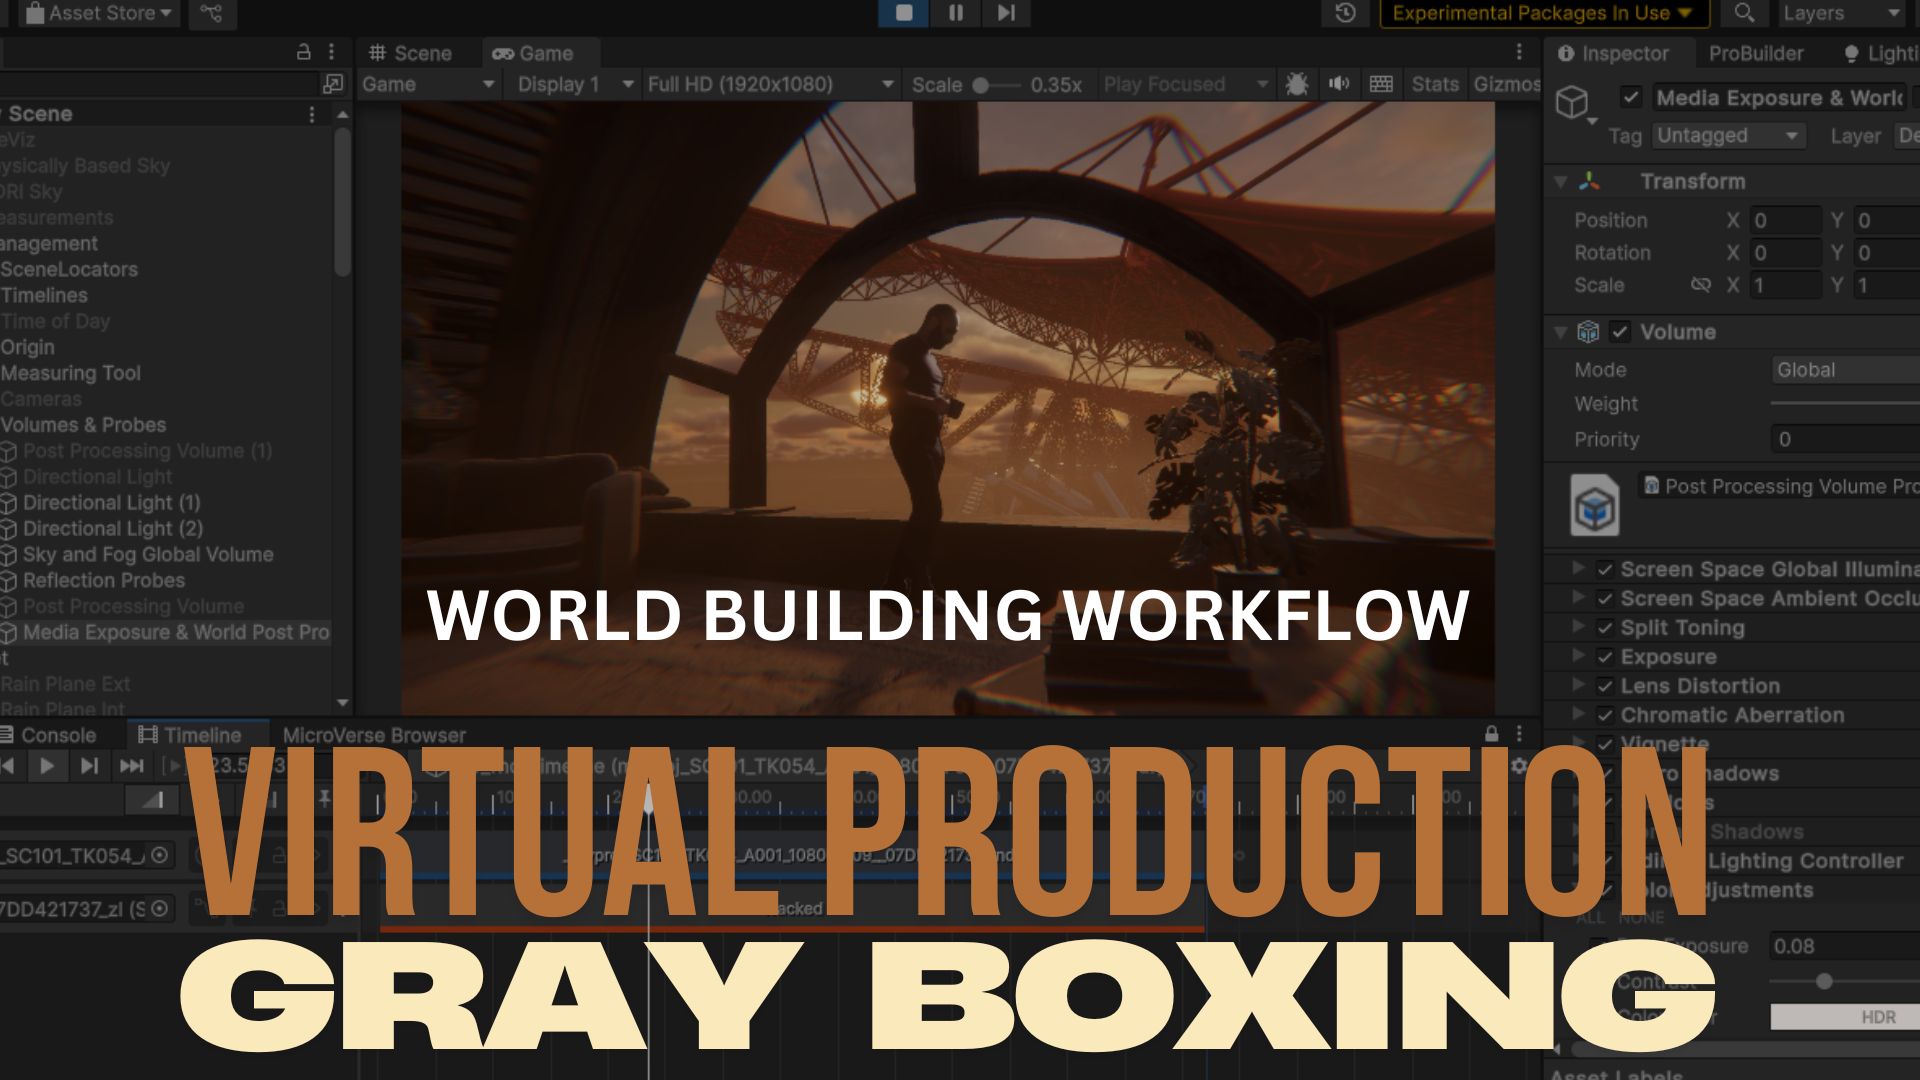Image resolution: width=1920 pixels, height=1080 pixels.
Task: Click the Stats button
Action: (1434, 84)
